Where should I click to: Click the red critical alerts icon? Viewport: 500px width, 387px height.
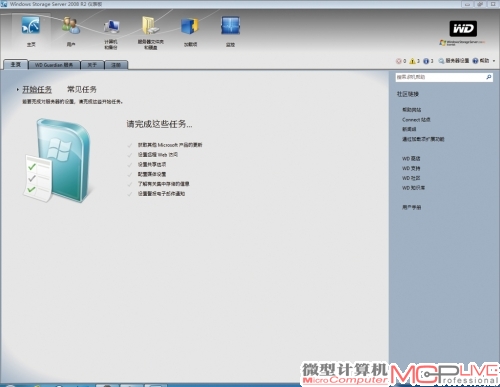pyautogui.click(x=398, y=61)
